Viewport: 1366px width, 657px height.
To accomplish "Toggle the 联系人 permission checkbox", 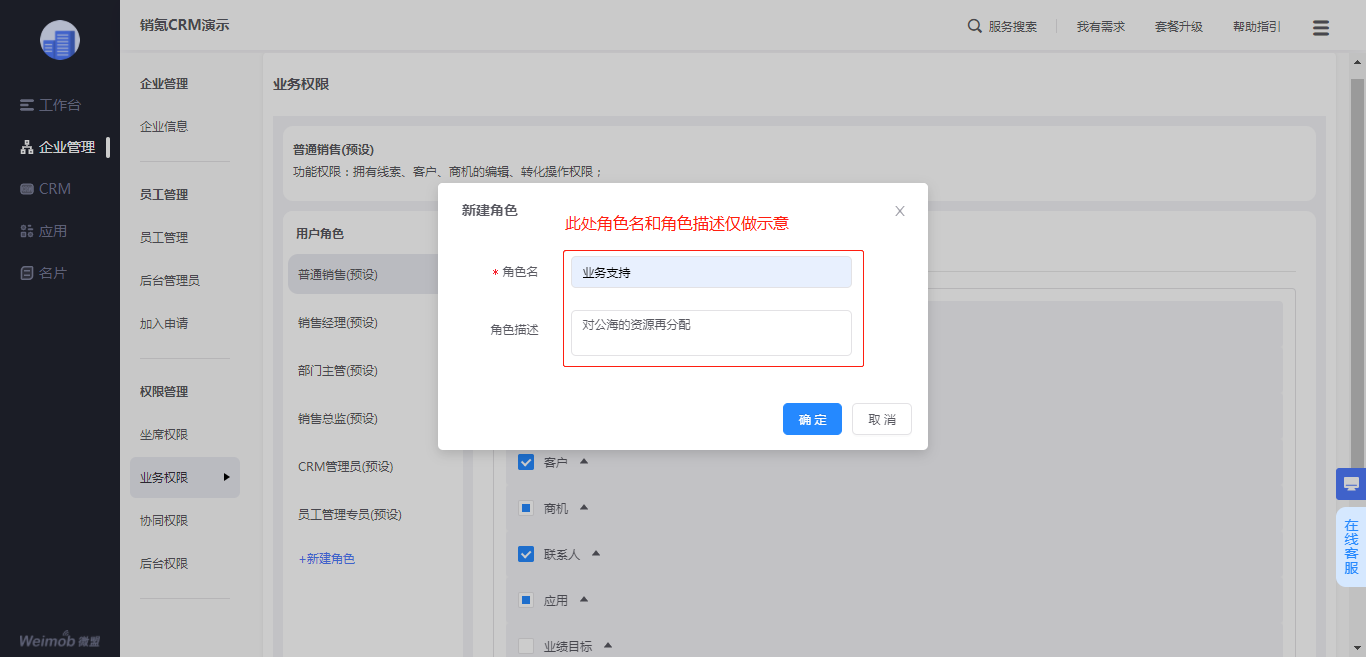I will pyautogui.click(x=526, y=554).
